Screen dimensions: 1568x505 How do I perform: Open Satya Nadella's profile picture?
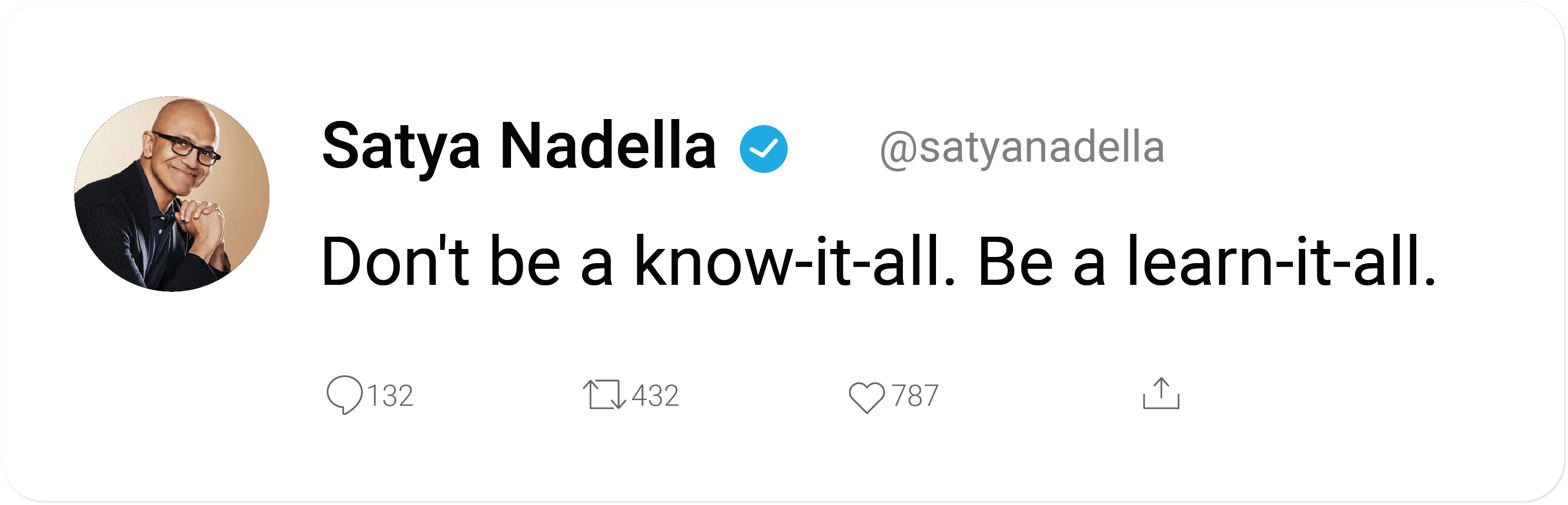(171, 194)
